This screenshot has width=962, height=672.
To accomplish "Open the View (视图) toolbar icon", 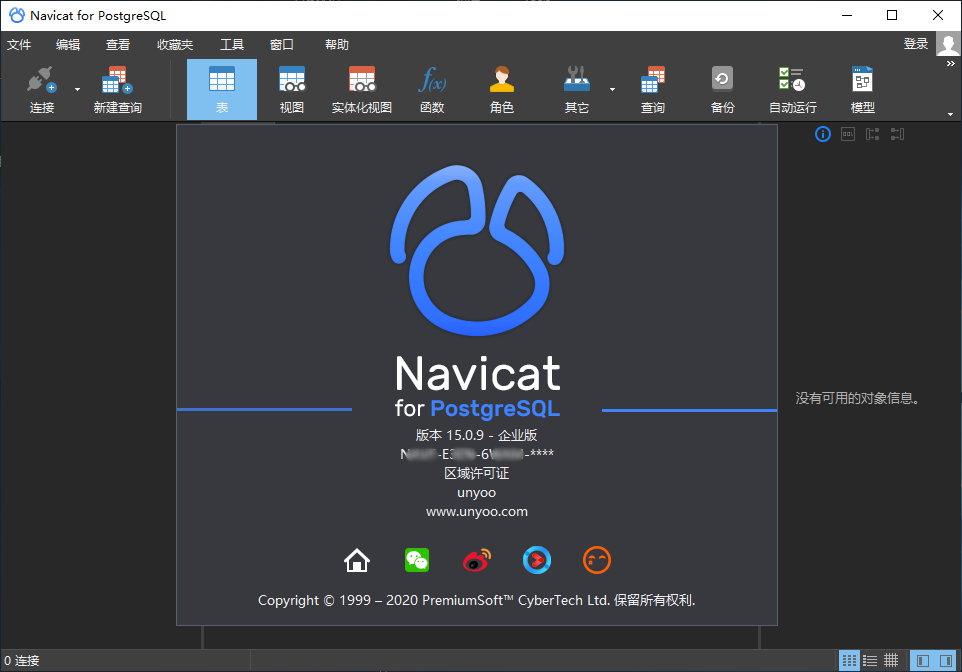I will click(x=291, y=79).
